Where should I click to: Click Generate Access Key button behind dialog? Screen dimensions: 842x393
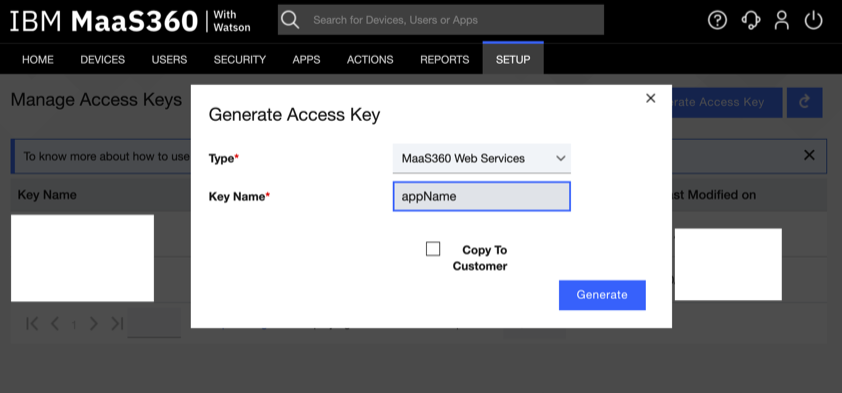coord(727,103)
